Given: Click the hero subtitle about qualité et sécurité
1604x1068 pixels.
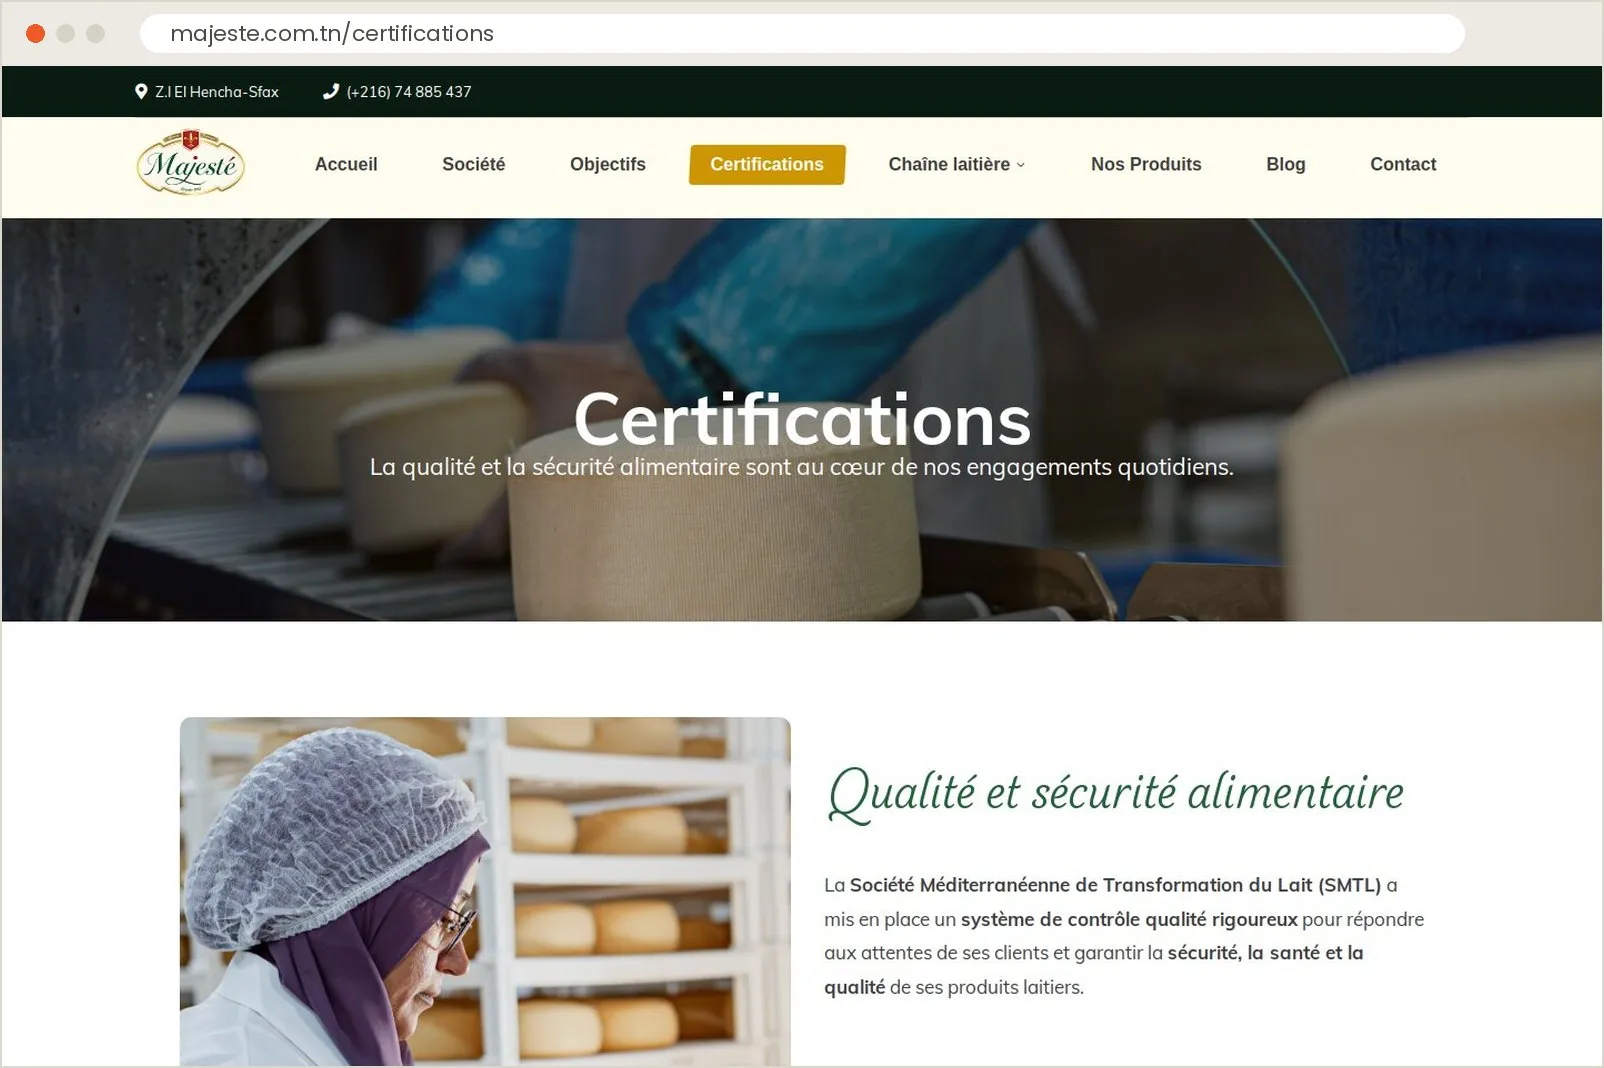Looking at the screenshot, I should coord(802,467).
